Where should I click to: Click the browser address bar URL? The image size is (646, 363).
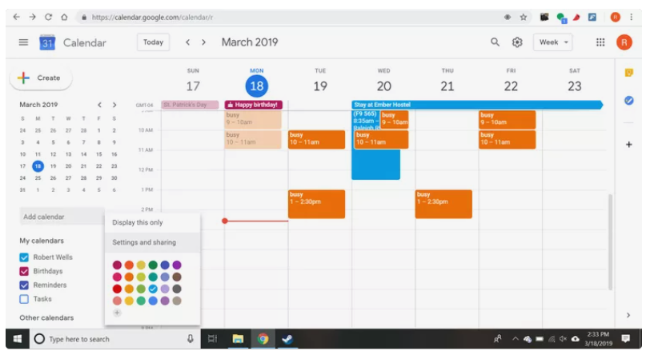click(x=152, y=17)
